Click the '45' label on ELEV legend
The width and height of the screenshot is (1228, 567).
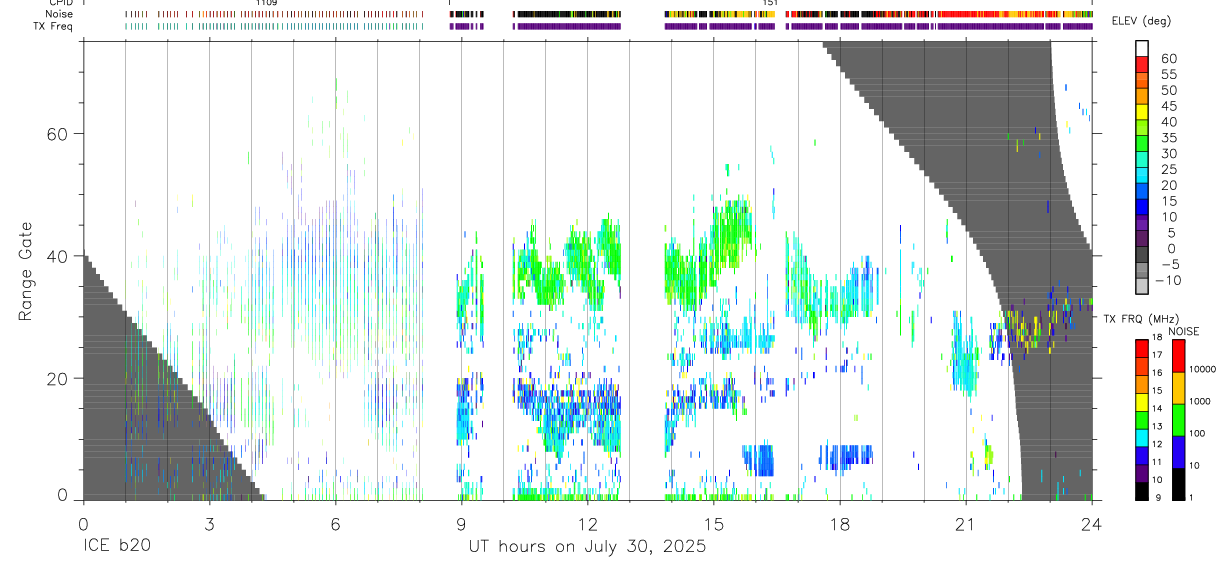pyautogui.click(x=1168, y=106)
